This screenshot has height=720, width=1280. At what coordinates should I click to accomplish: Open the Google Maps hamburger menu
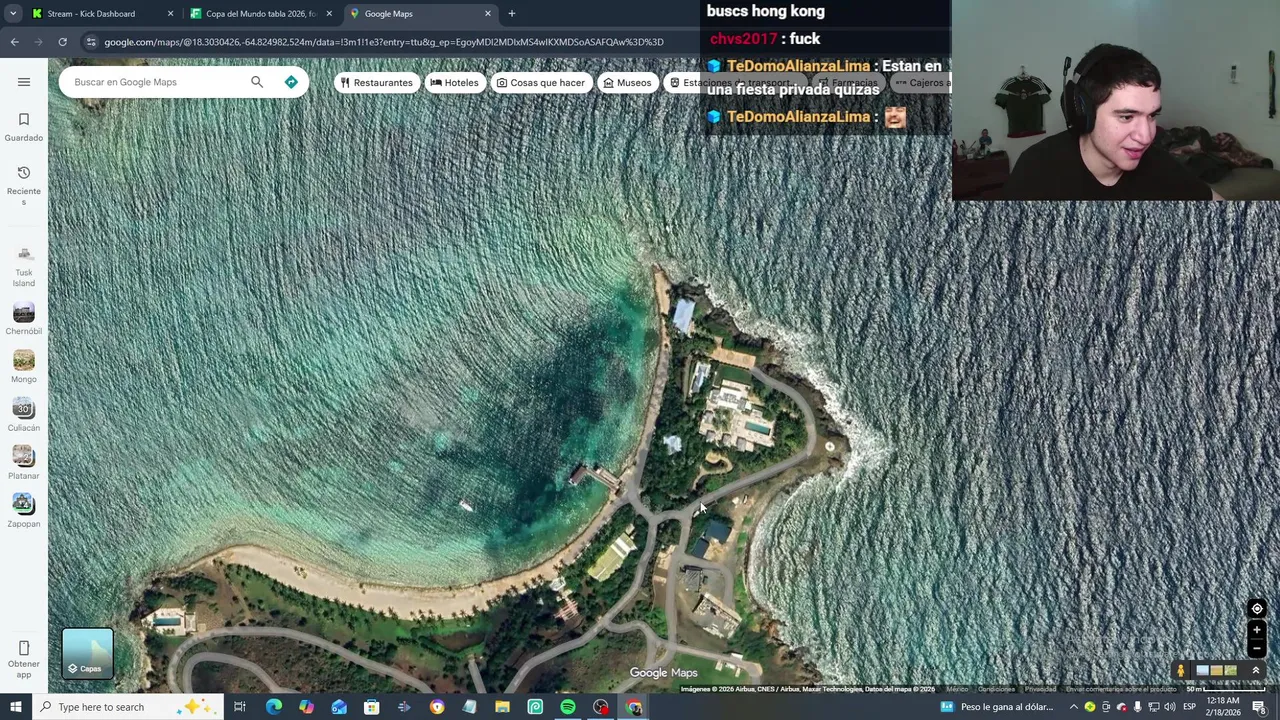coord(24,82)
